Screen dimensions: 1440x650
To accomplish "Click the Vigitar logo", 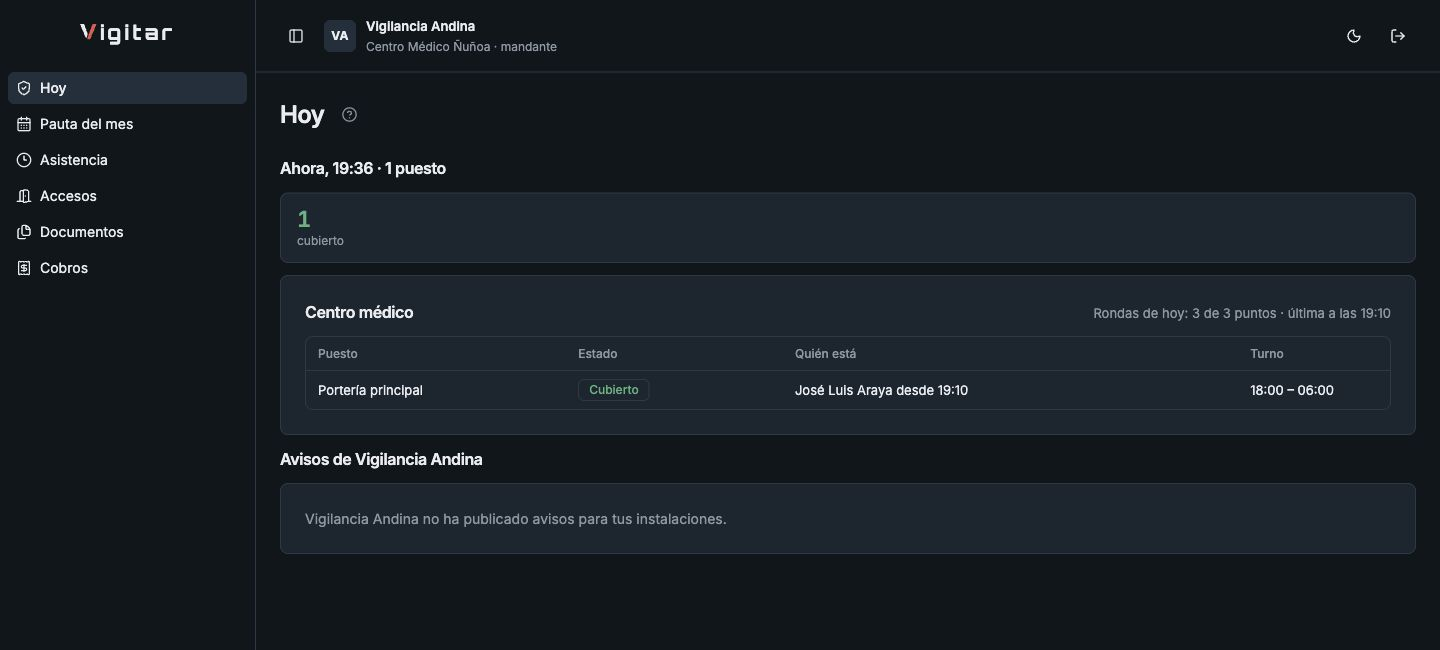I will point(126,33).
